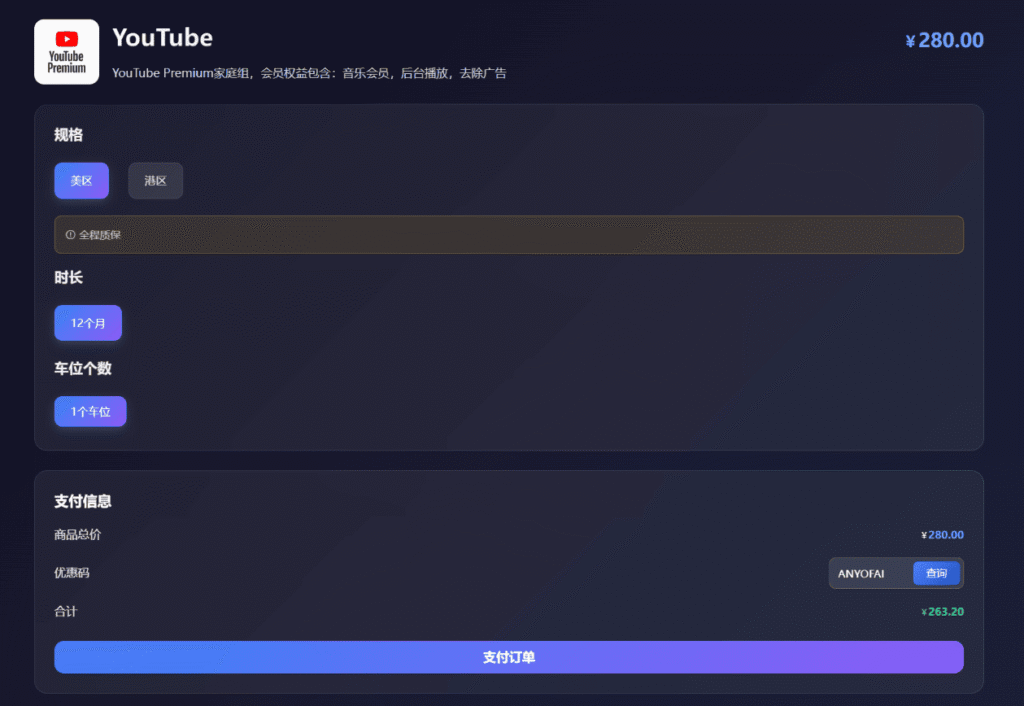This screenshot has width=1024, height=706.
Task: Click the 优惠码 label
Action: tap(72, 573)
